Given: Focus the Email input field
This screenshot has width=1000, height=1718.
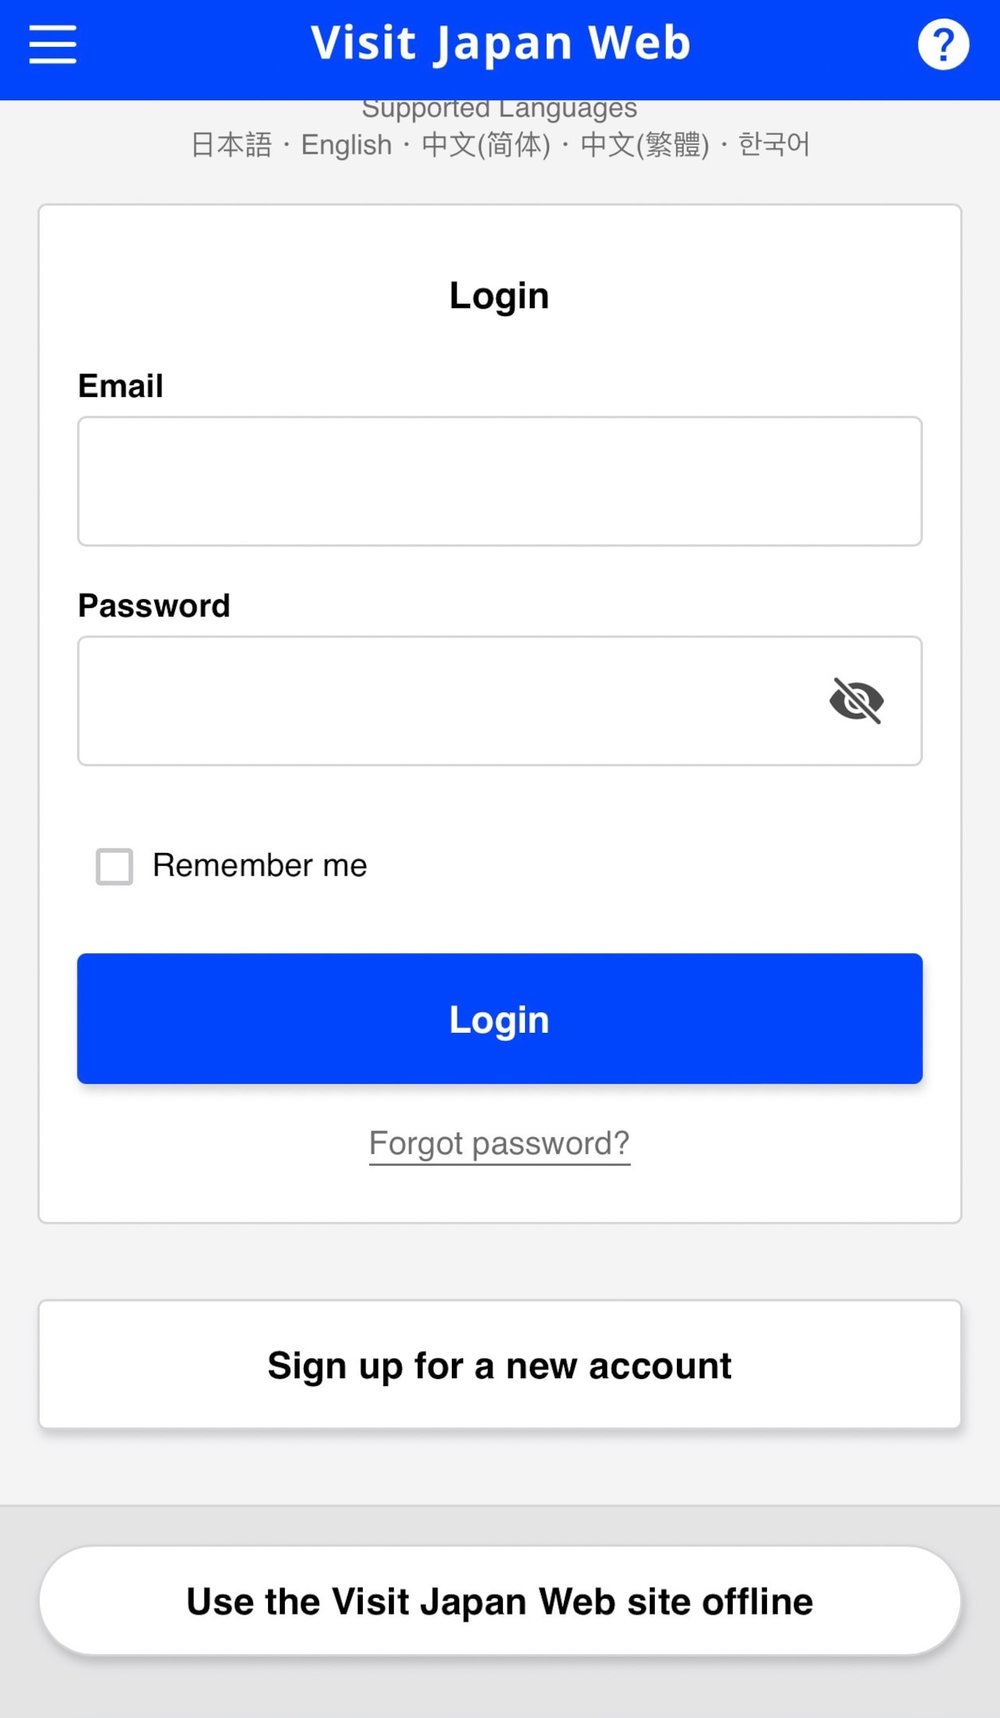Looking at the screenshot, I should click(499, 481).
